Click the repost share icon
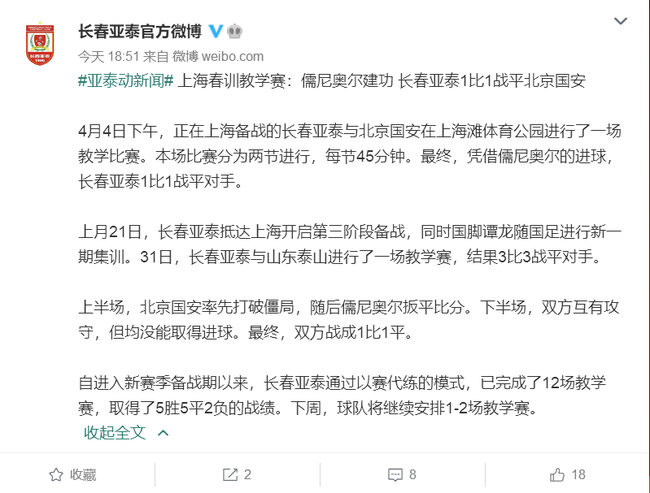Image resolution: width=650 pixels, height=493 pixels. tap(230, 475)
